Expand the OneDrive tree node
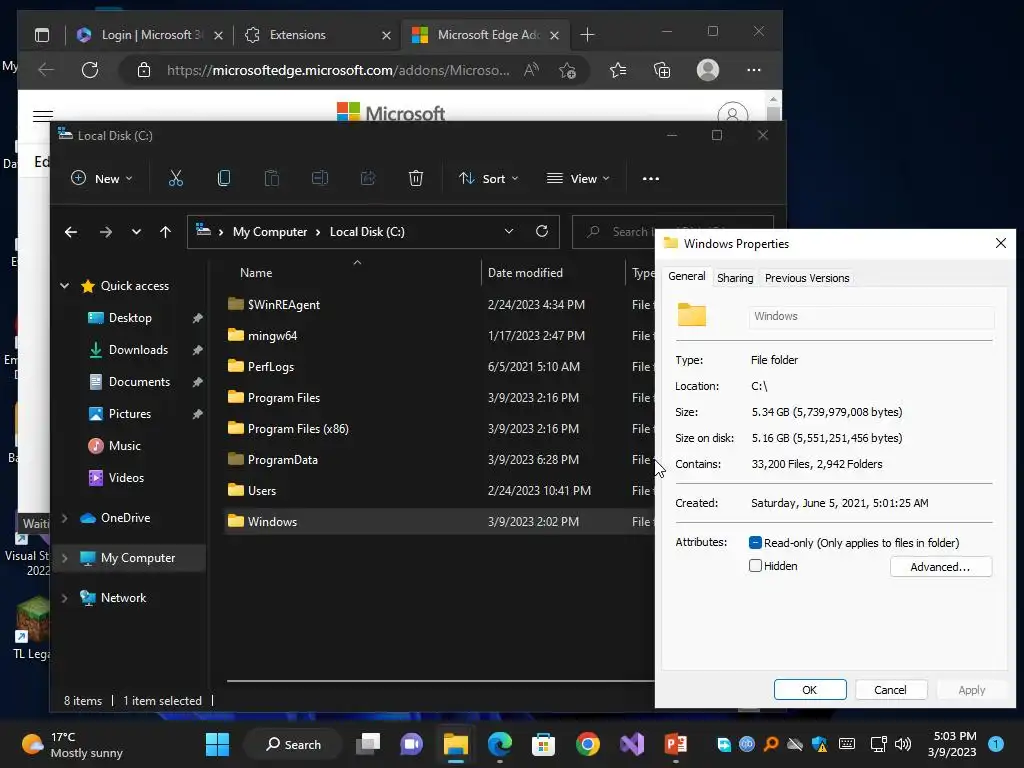This screenshot has width=1024, height=768. point(65,518)
